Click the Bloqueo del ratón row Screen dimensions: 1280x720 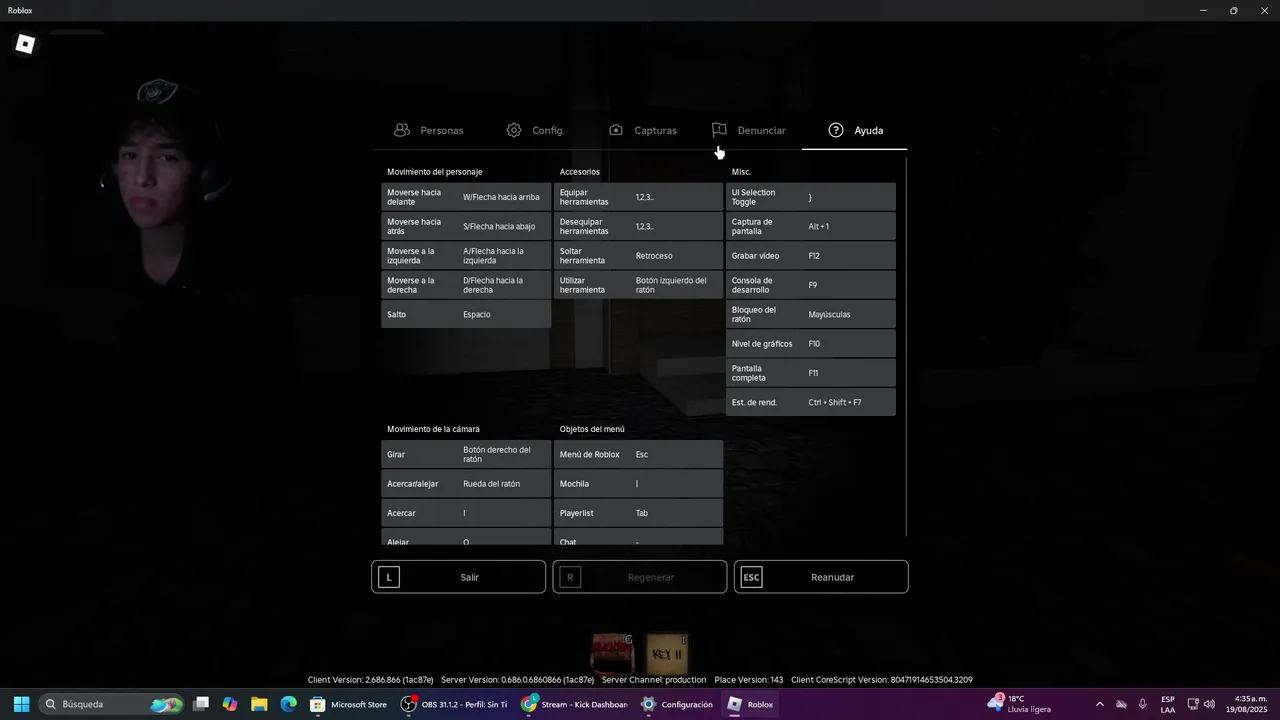811,314
